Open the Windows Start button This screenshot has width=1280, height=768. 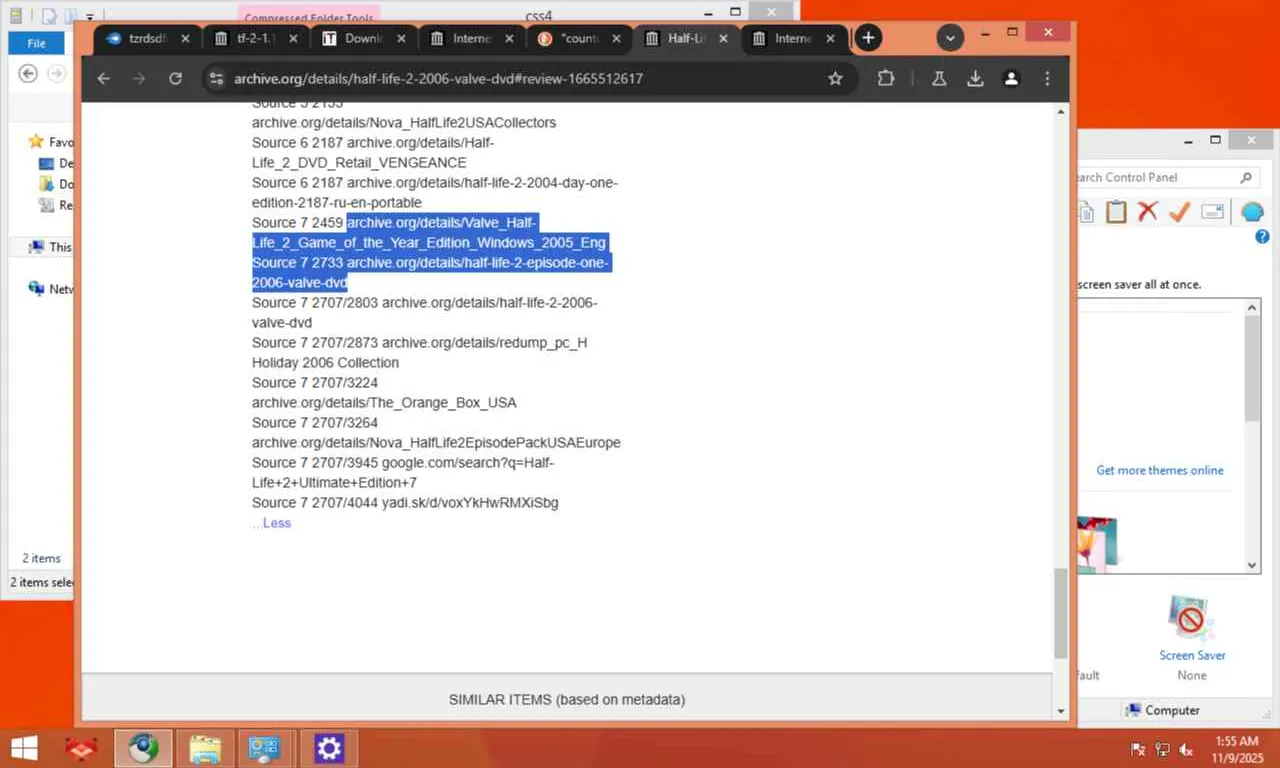click(x=24, y=748)
